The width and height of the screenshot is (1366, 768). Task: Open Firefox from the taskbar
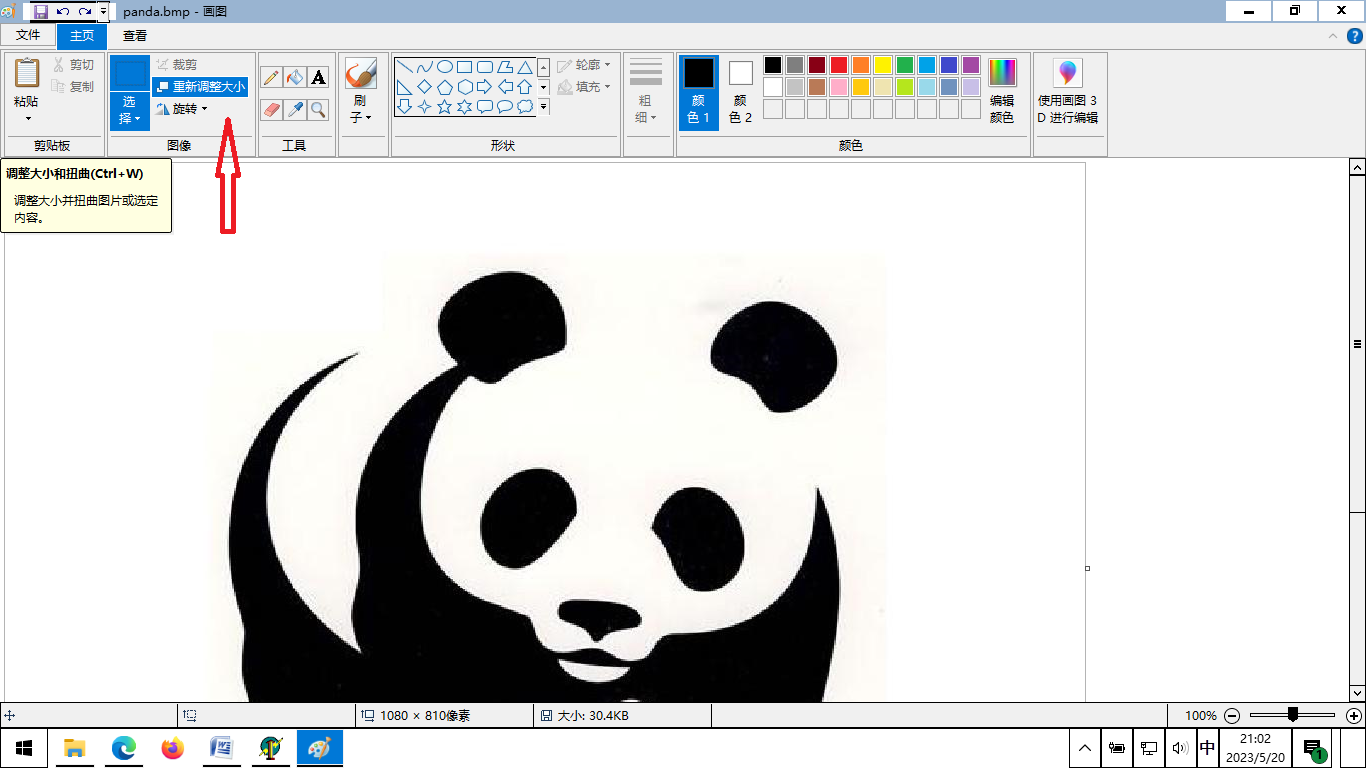(x=173, y=747)
